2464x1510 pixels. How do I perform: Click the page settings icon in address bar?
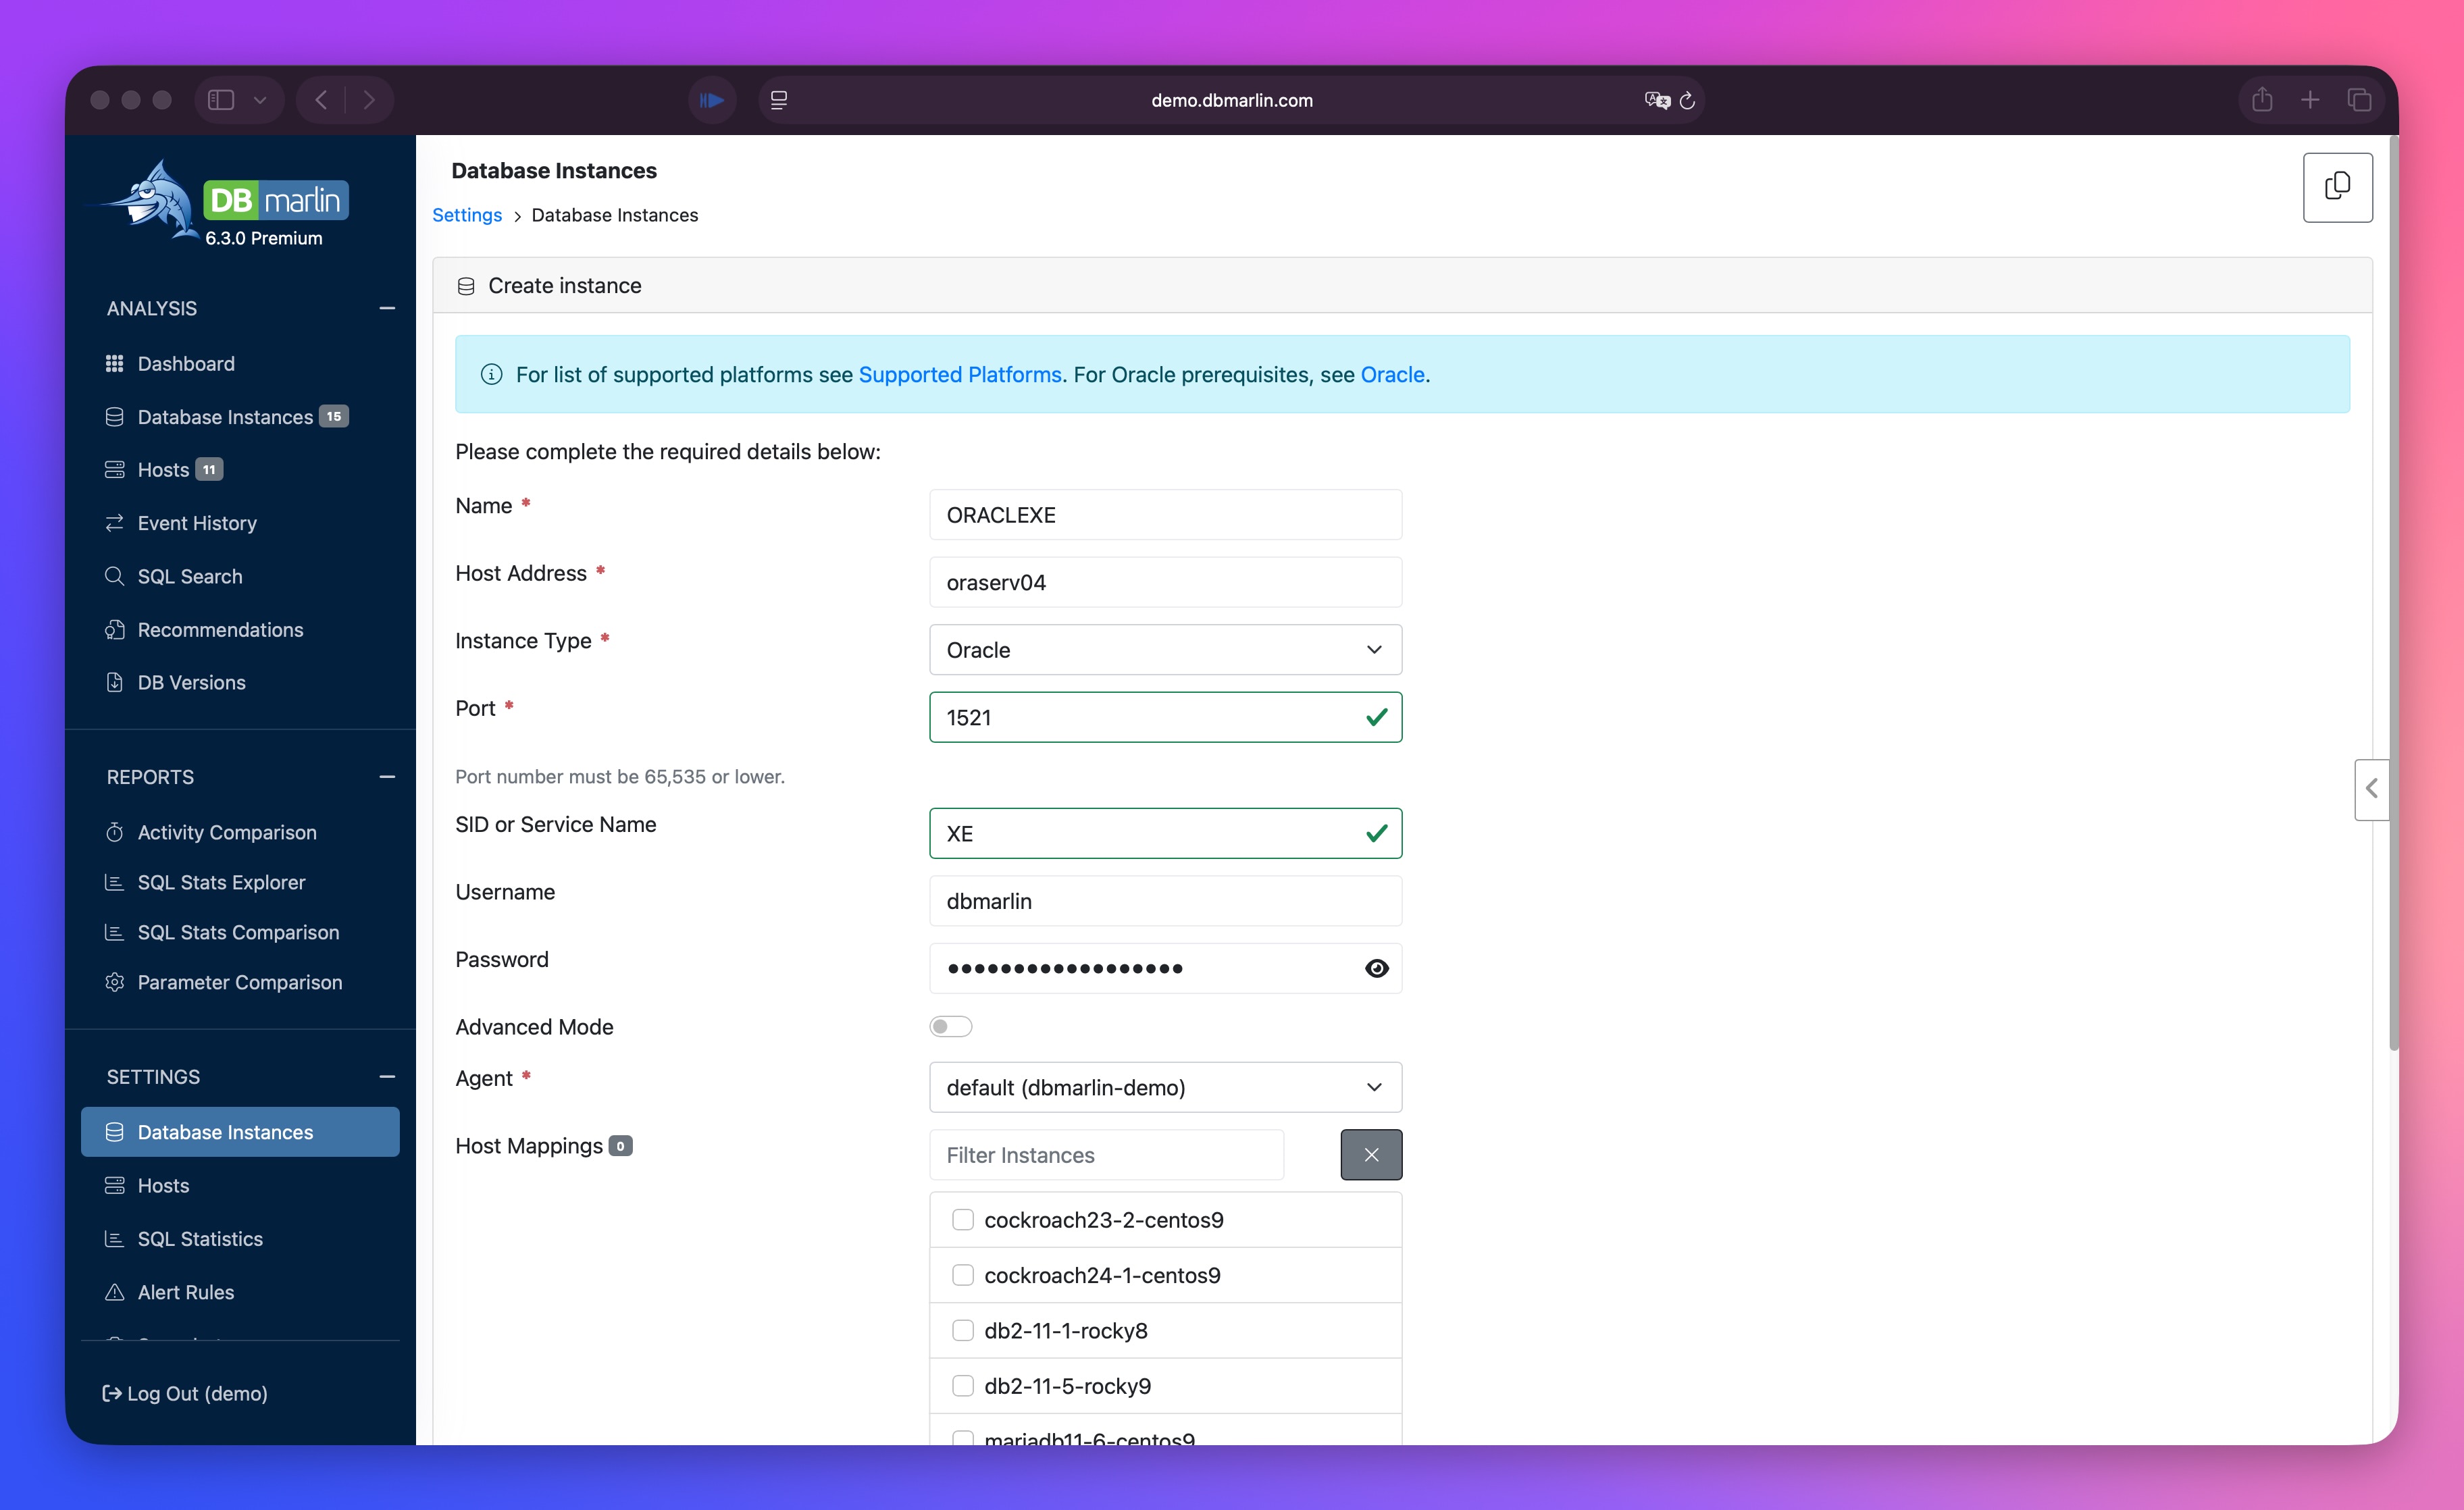pos(779,100)
